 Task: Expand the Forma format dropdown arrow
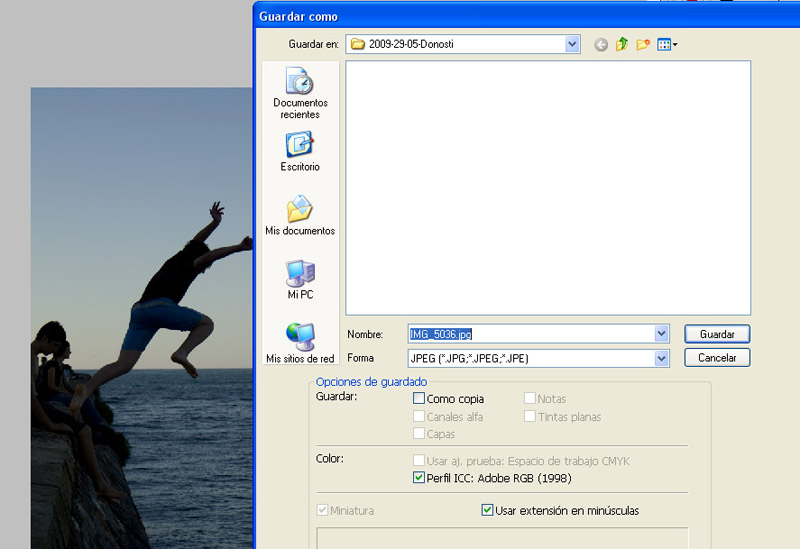pyautogui.click(x=661, y=359)
